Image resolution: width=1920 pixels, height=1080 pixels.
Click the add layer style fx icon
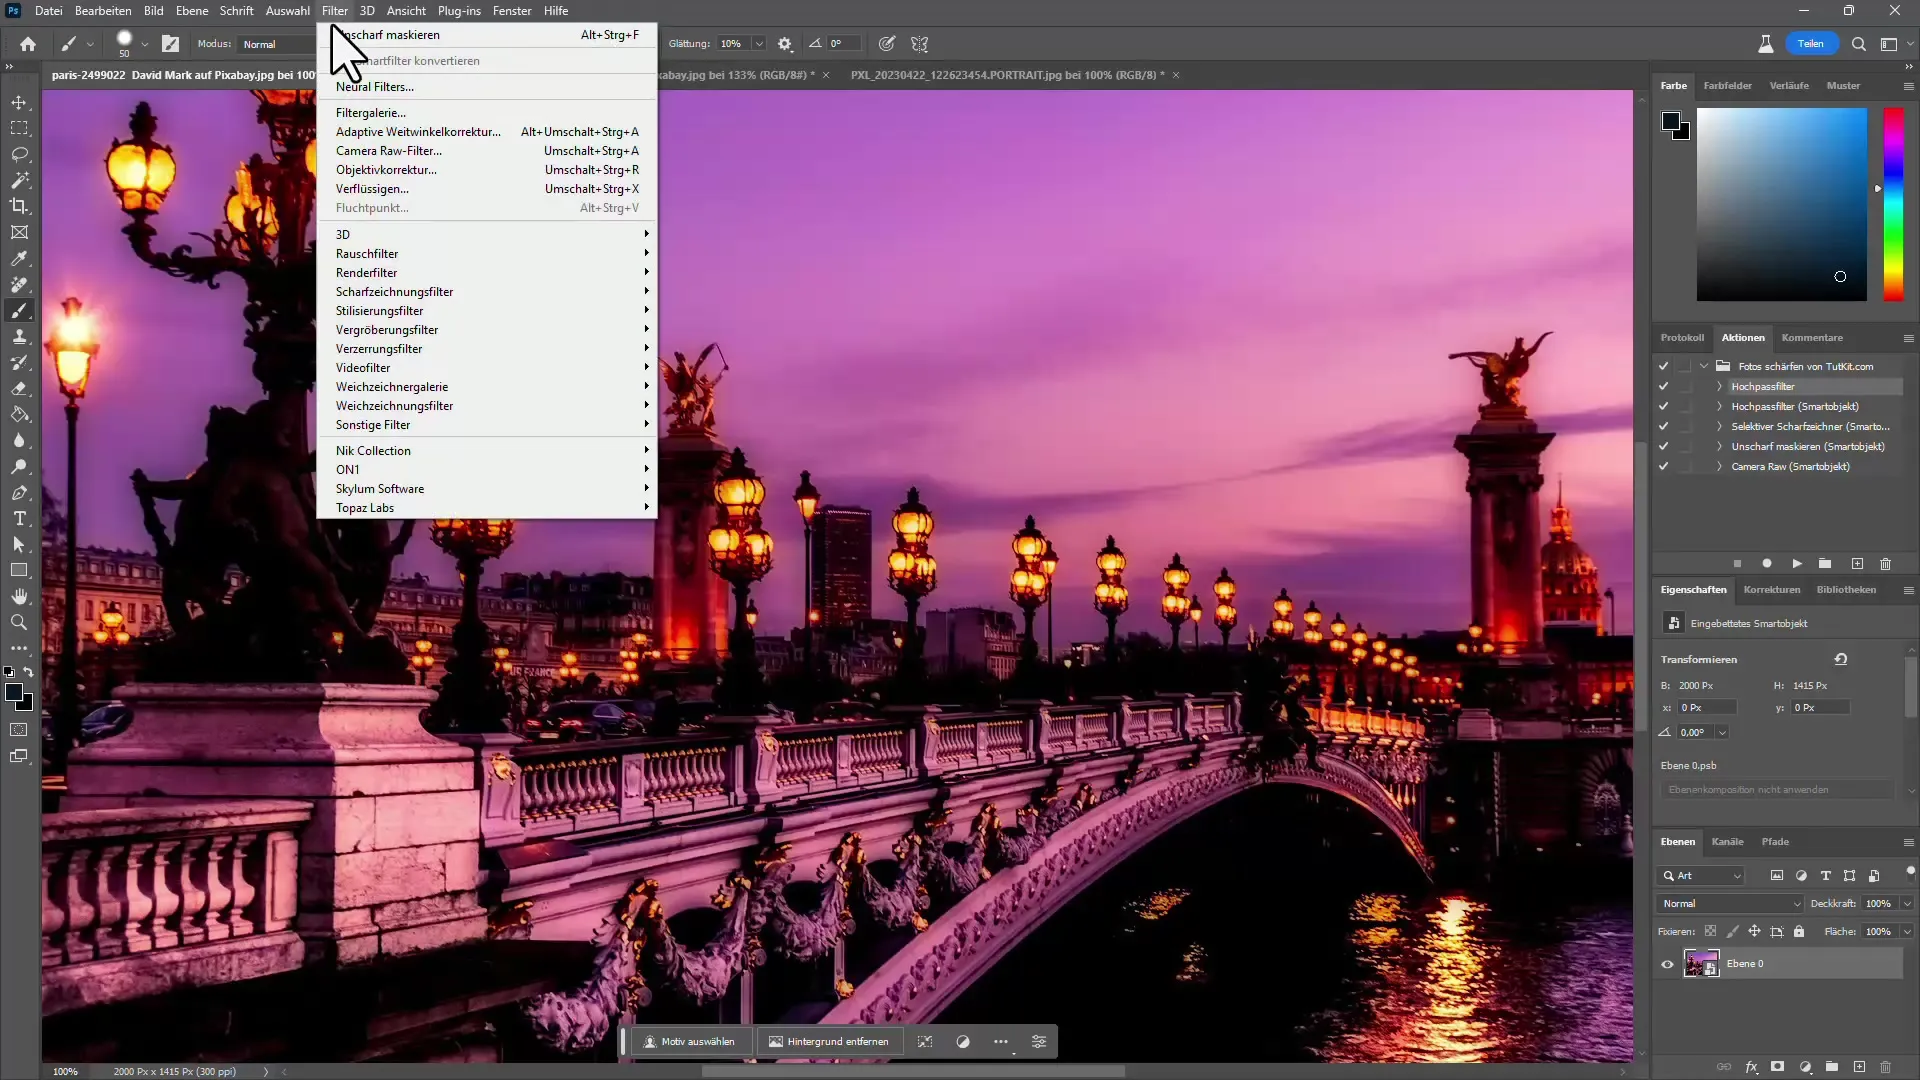tap(1751, 1067)
